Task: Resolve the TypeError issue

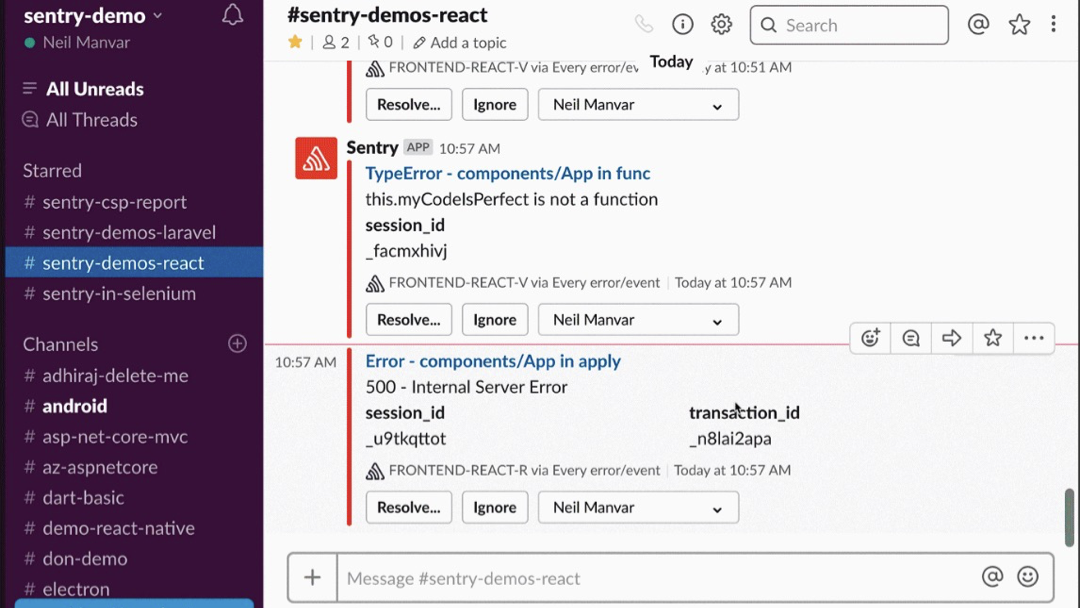Action: point(409,319)
